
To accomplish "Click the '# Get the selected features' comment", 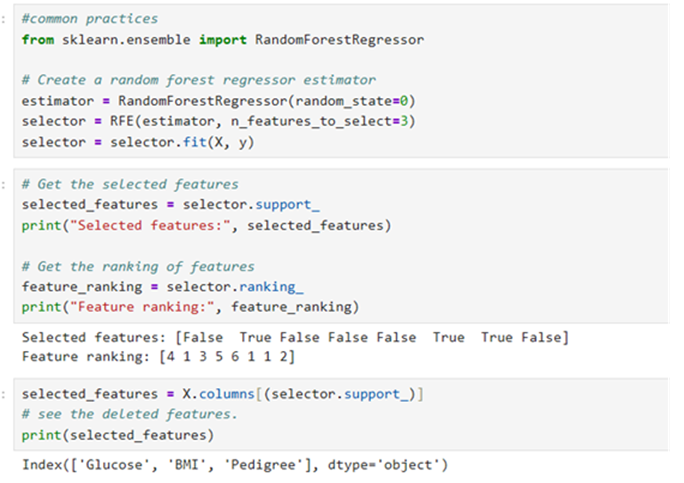I will click(x=130, y=184).
